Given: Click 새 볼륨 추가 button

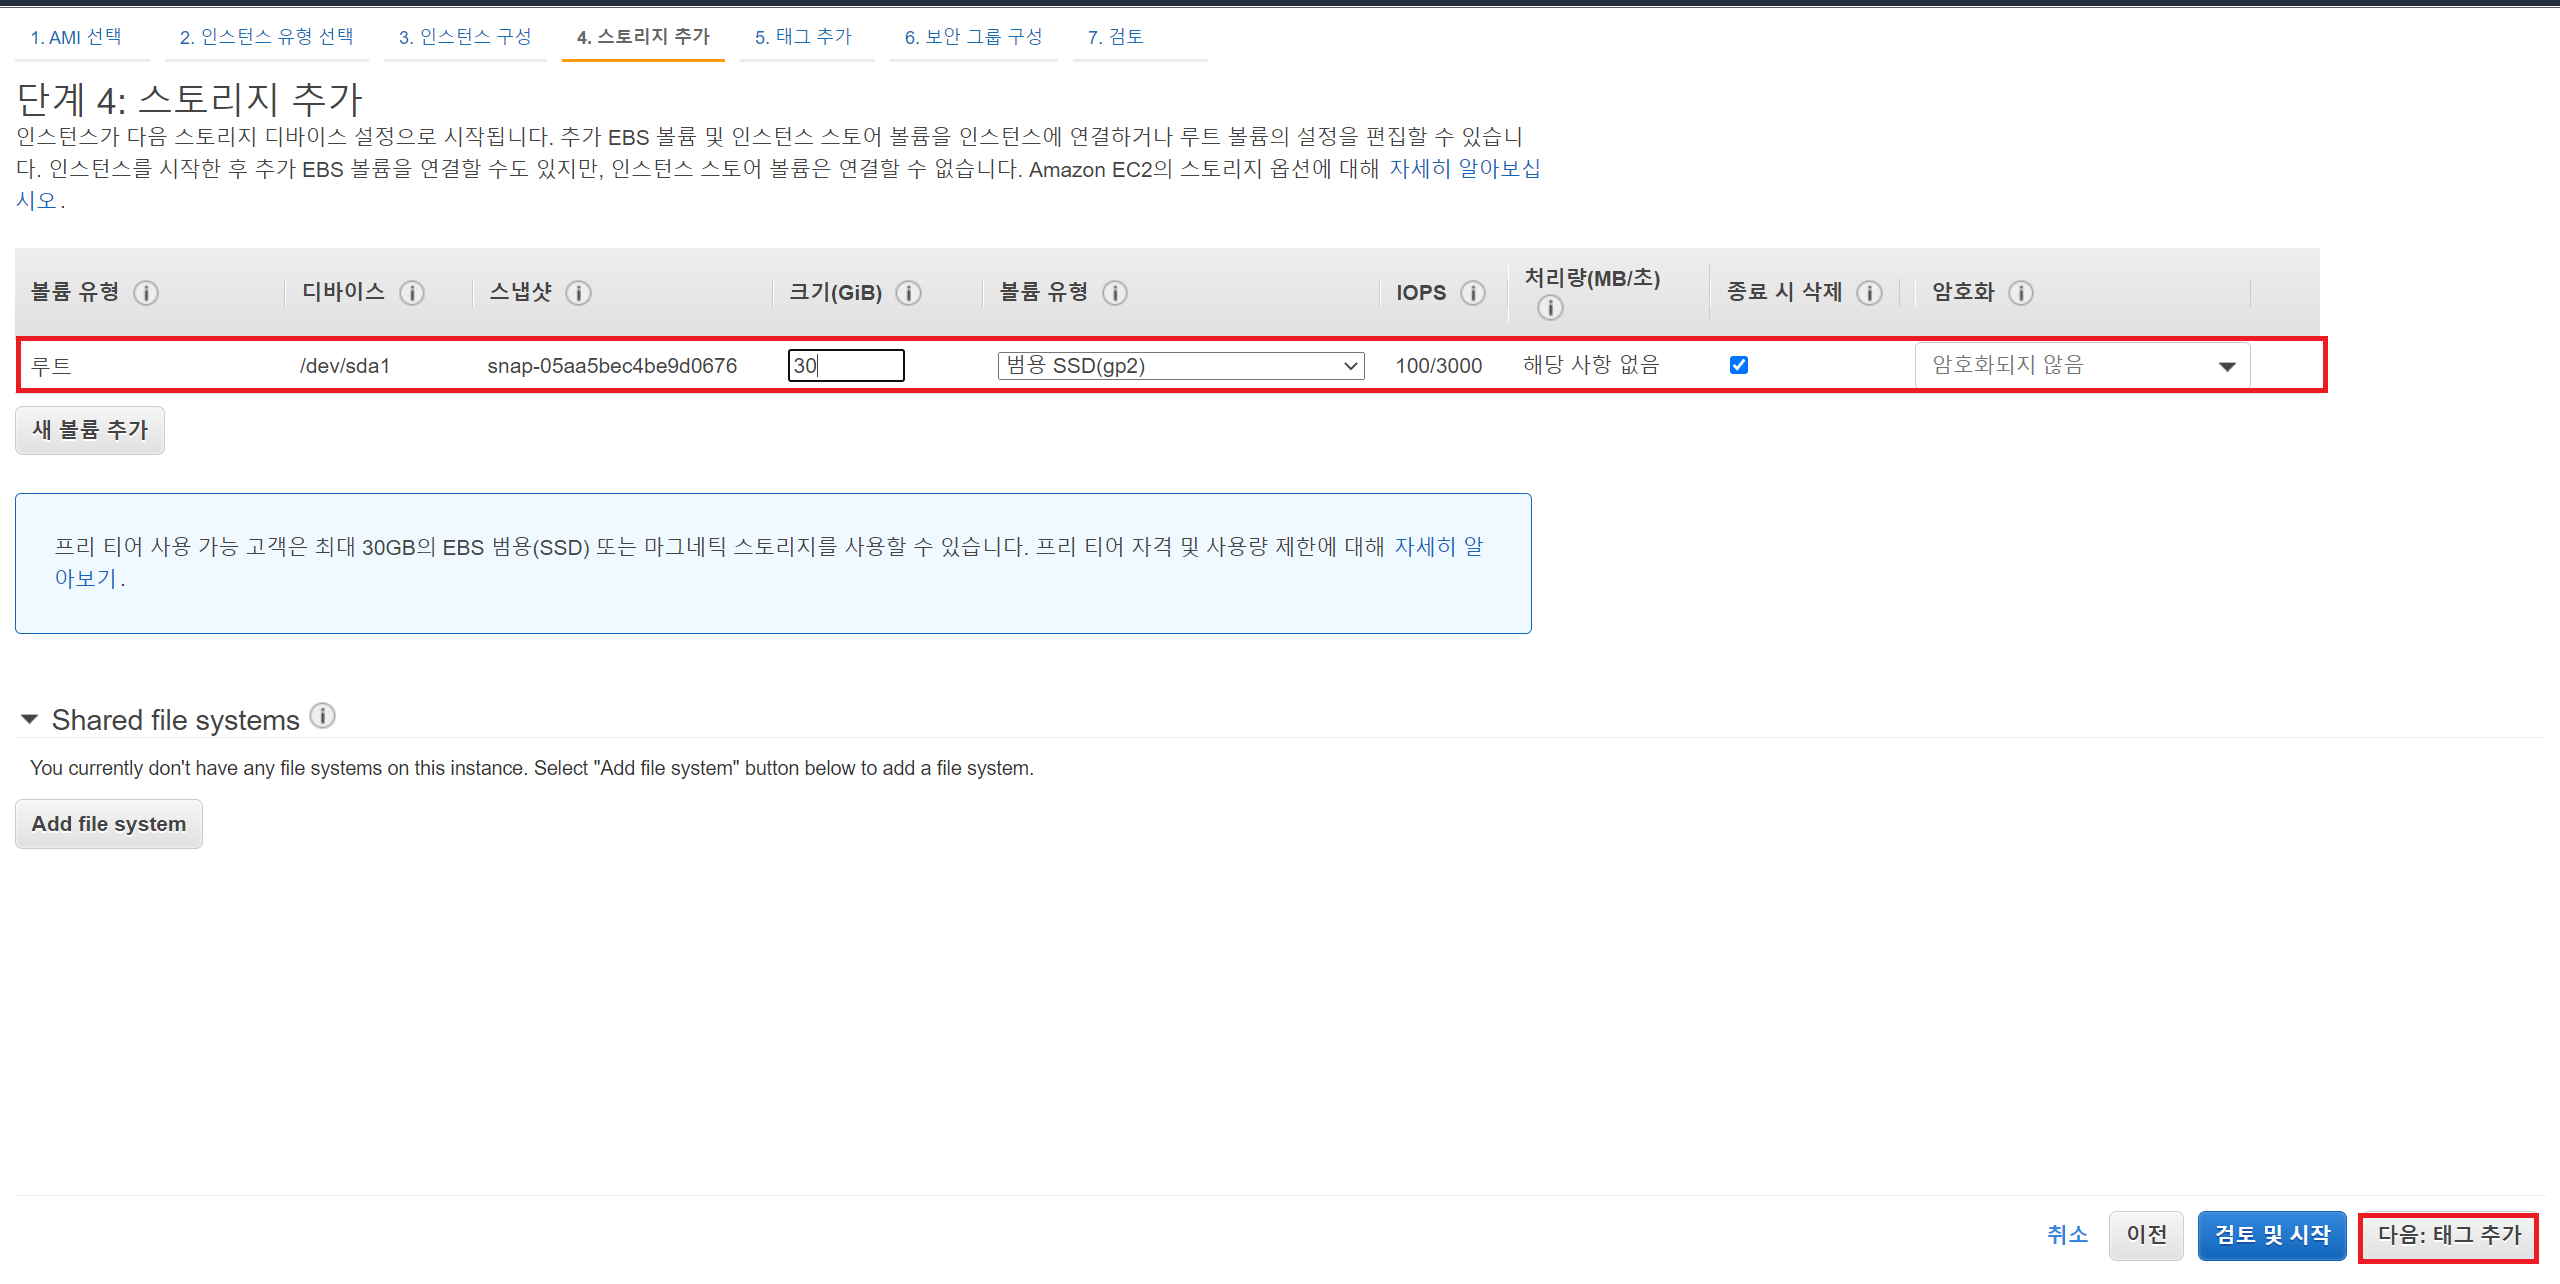Looking at the screenshot, I should tap(90, 430).
